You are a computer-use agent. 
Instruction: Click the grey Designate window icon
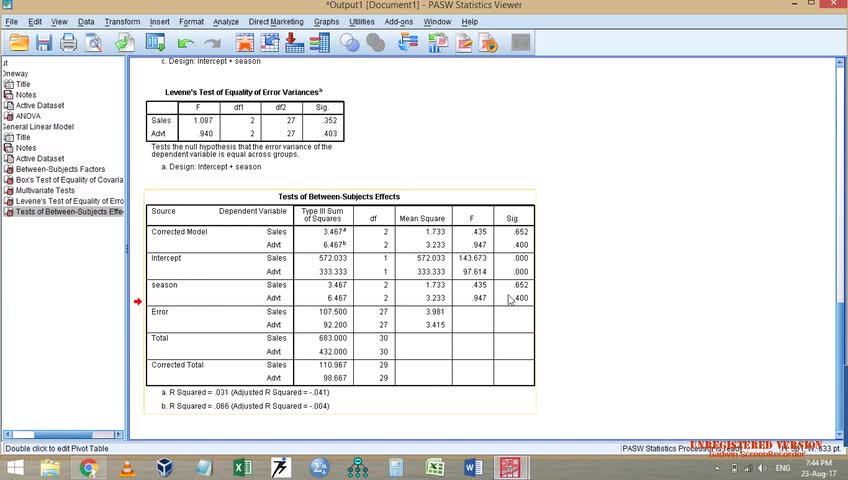pos(521,42)
